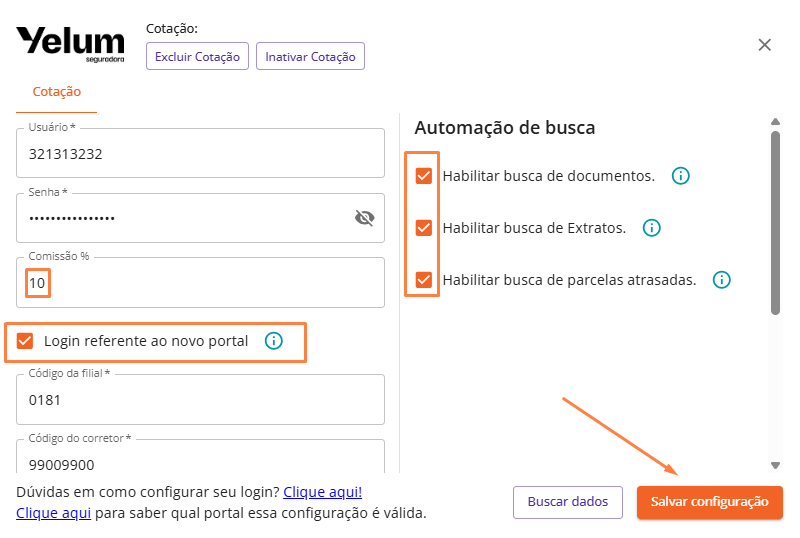Screen dimensions: 800x538
Task: Click the Excluir Cotação button
Action: 197,57
